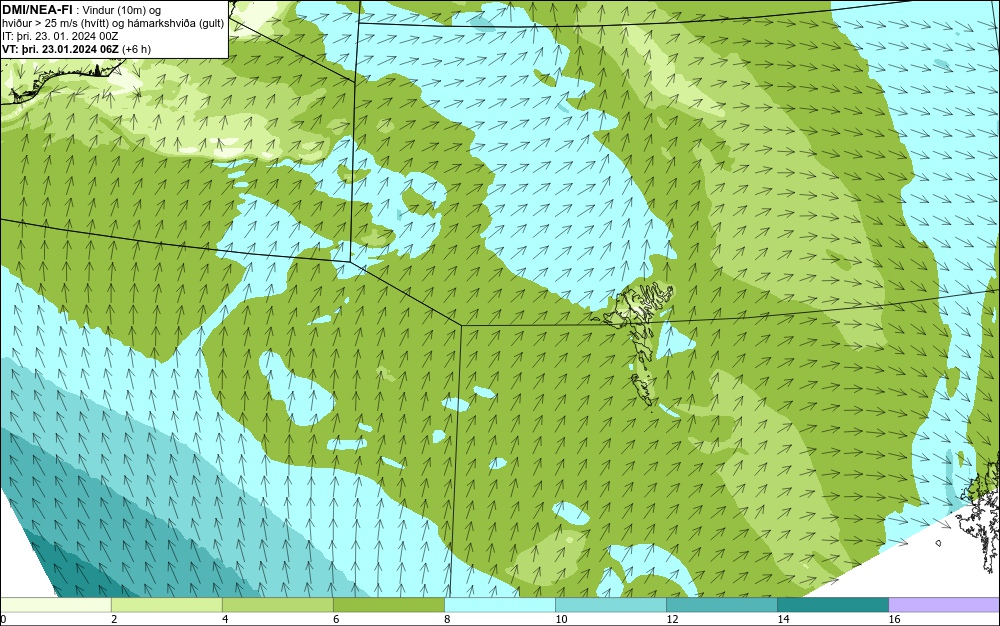The width and height of the screenshot is (1000, 626).
Task: Click the 8–10 m/s light cyan legend swatch
Action: [x=499, y=604]
